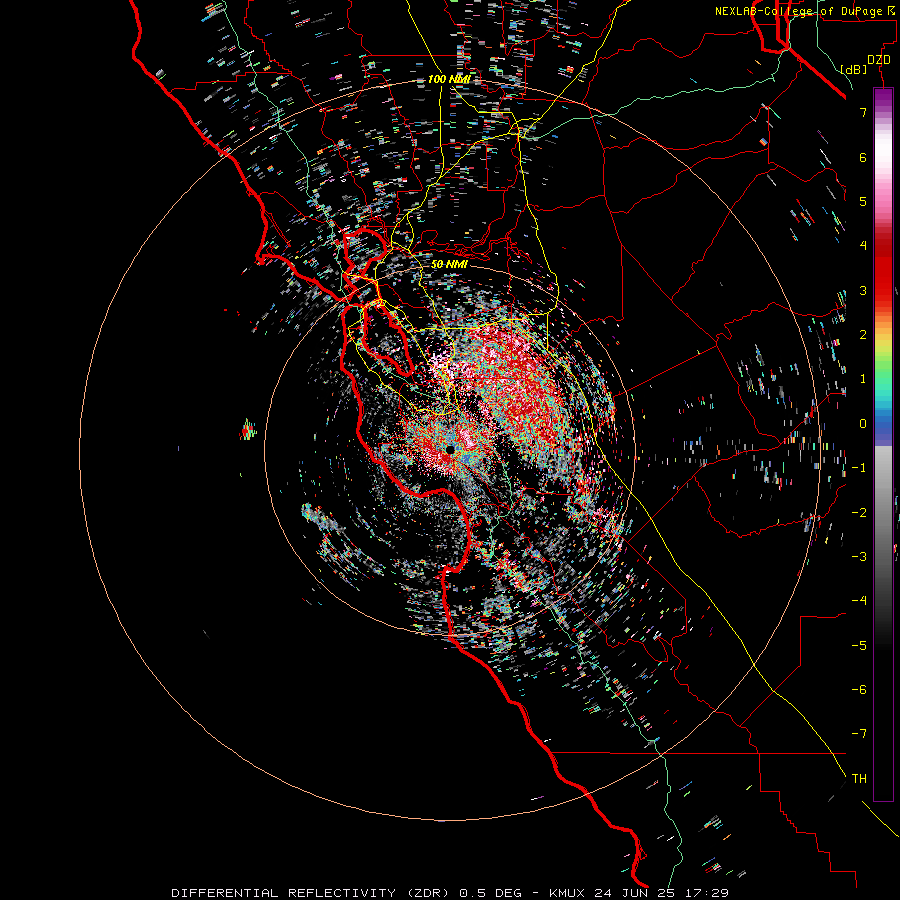Image resolution: width=900 pixels, height=900 pixels.
Task: Click the -5 dB tick label on color scale
Action: point(859,645)
